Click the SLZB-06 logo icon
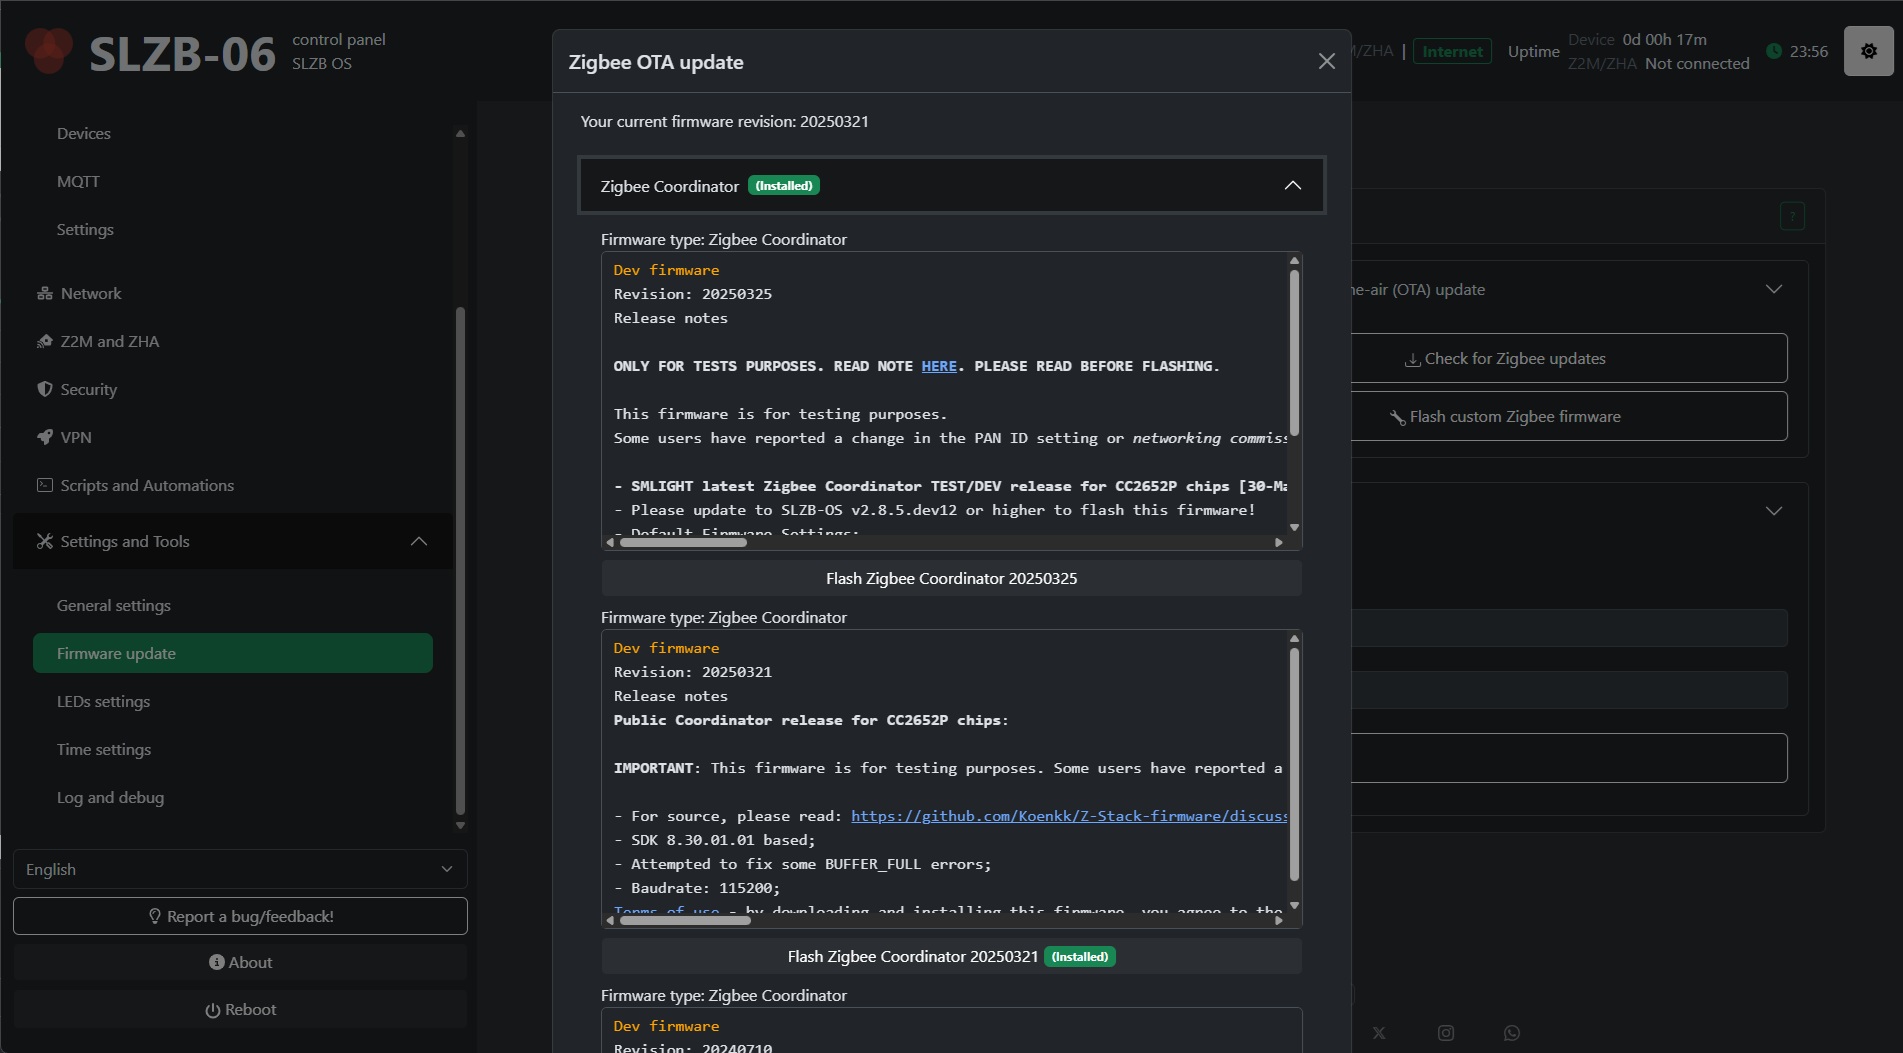 49,51
